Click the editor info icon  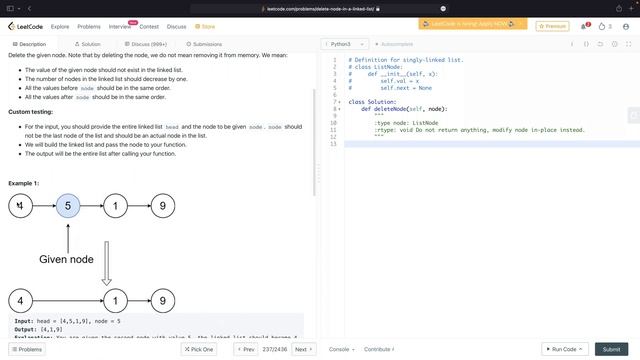click(572, 44)
